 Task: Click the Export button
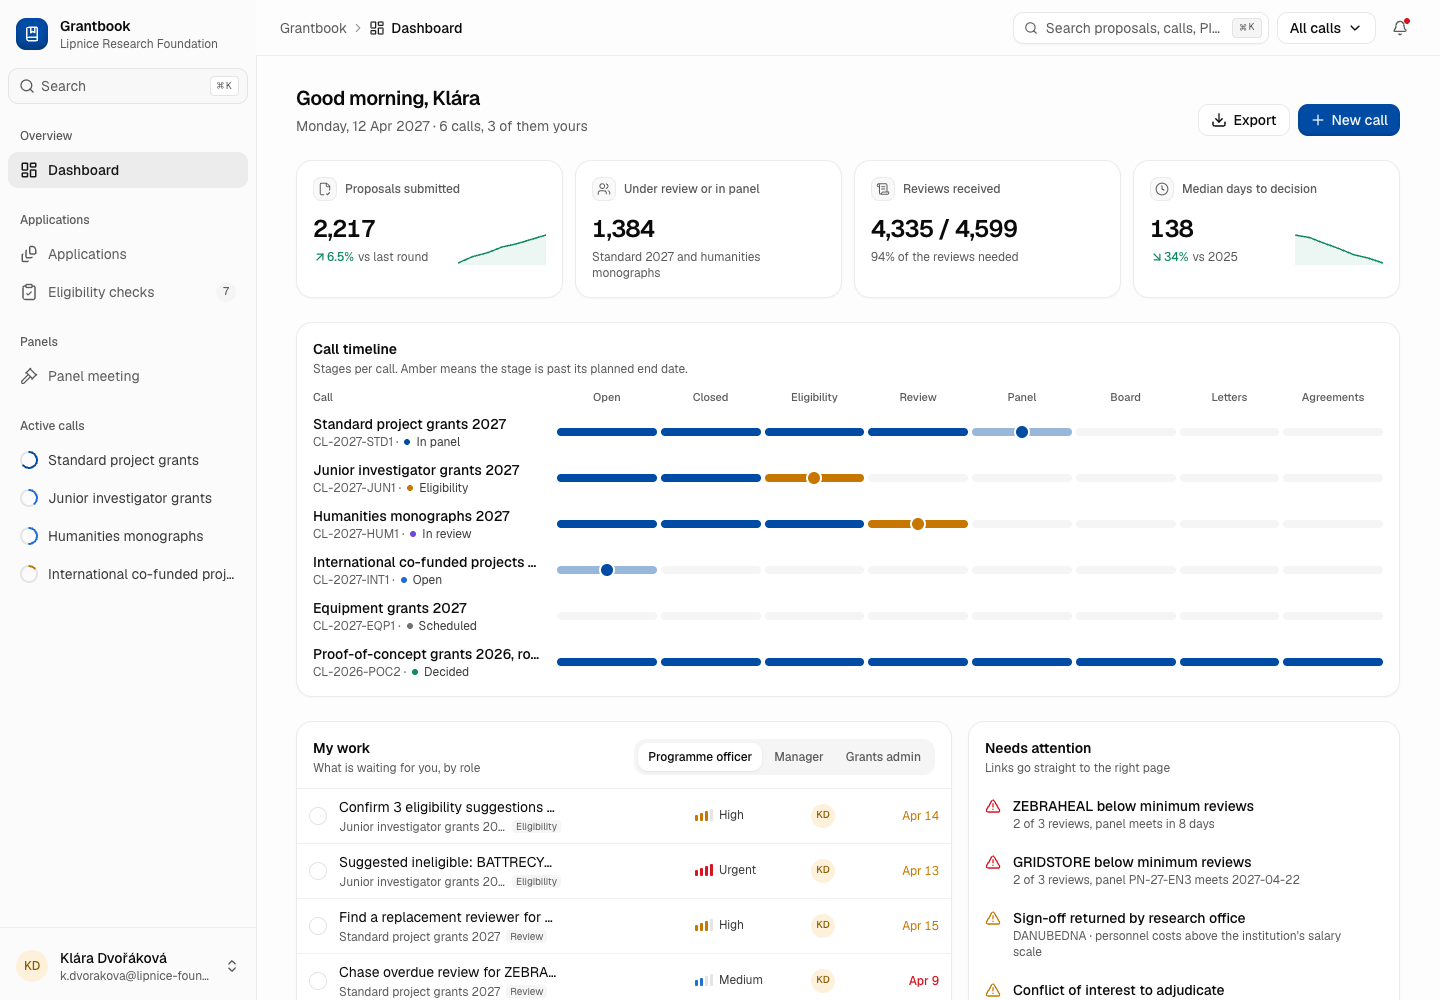(1244, 120)
